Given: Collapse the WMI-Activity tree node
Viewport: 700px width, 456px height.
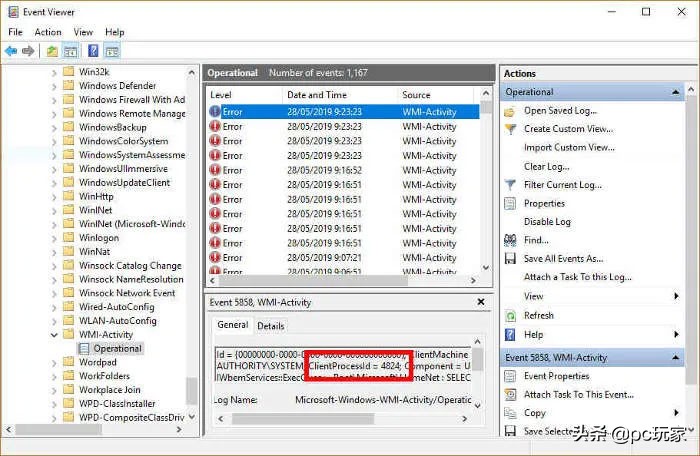Looking at the screenshot, I should (x=55, y=335).
